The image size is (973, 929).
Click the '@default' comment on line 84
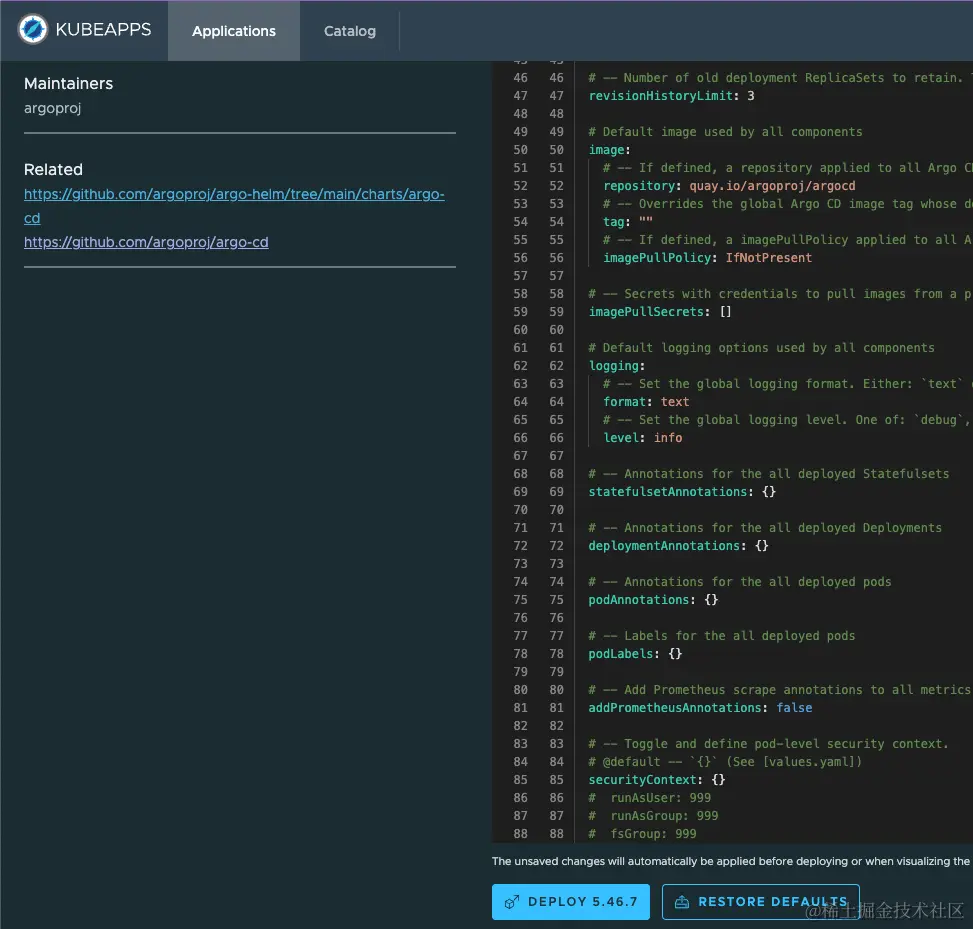(725, 761)
